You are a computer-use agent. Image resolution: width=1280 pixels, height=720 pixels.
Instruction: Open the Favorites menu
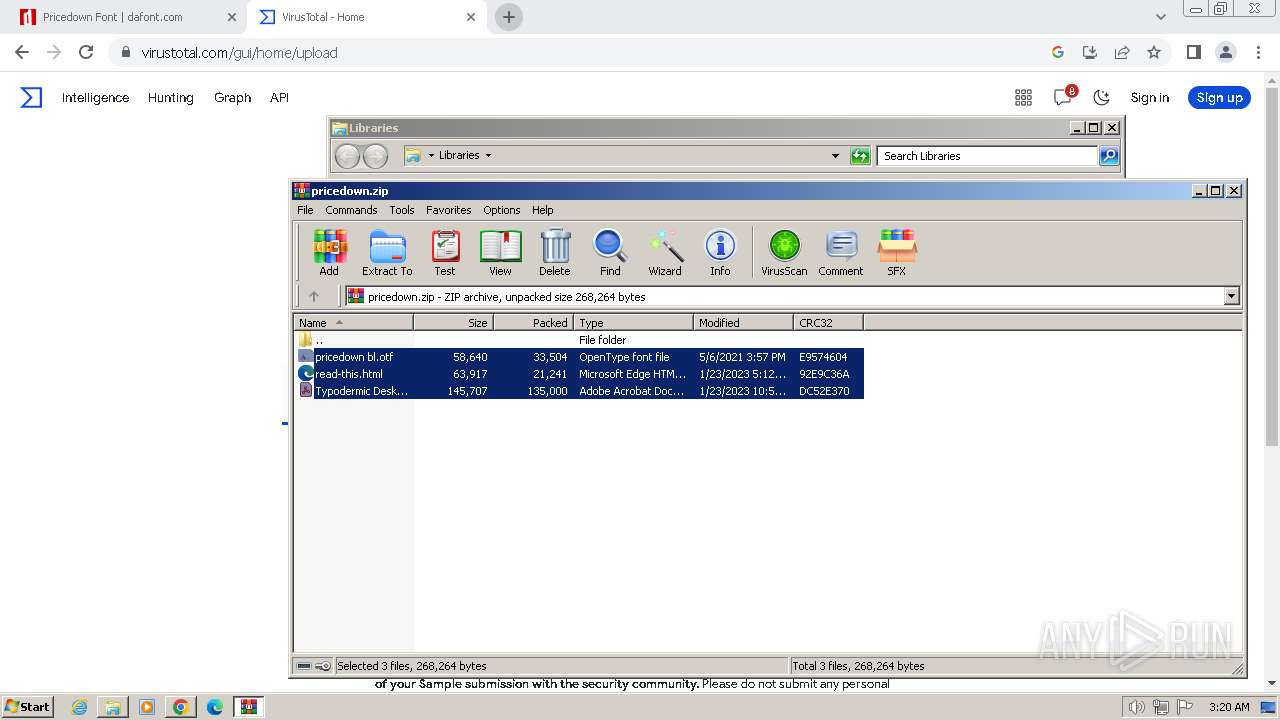(449, 210)
